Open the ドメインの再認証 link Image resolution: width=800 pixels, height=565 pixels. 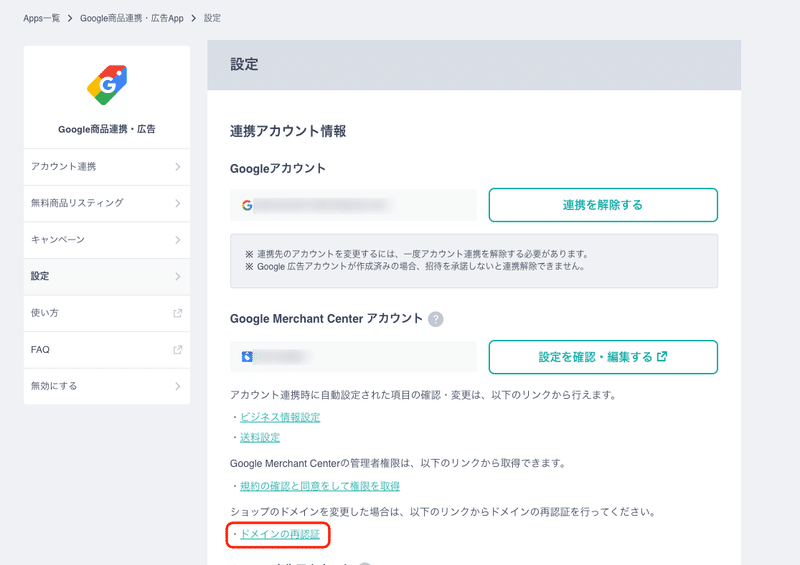point(280,534)
